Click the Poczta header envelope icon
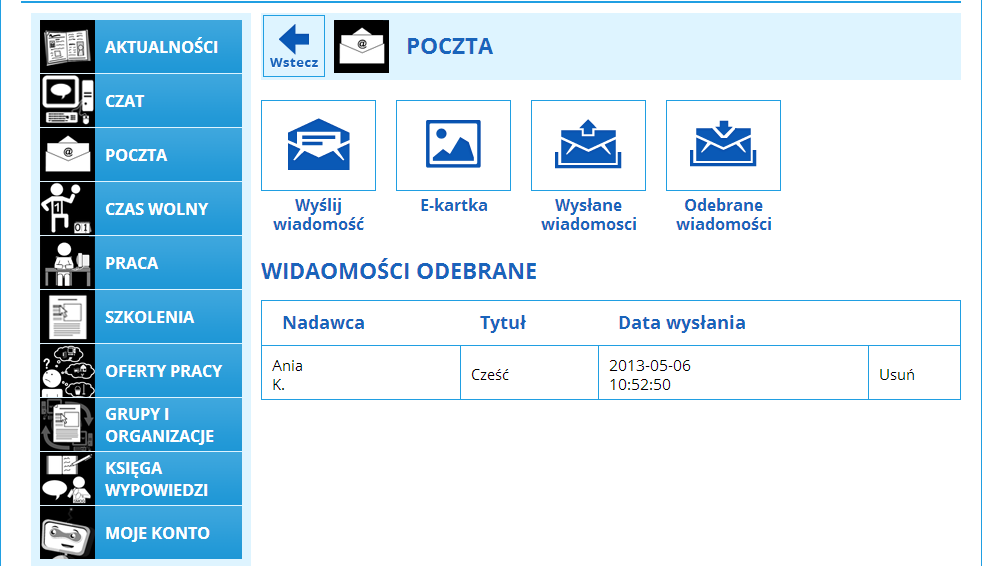This screenshot has height=566, width=982. (361, 46)
